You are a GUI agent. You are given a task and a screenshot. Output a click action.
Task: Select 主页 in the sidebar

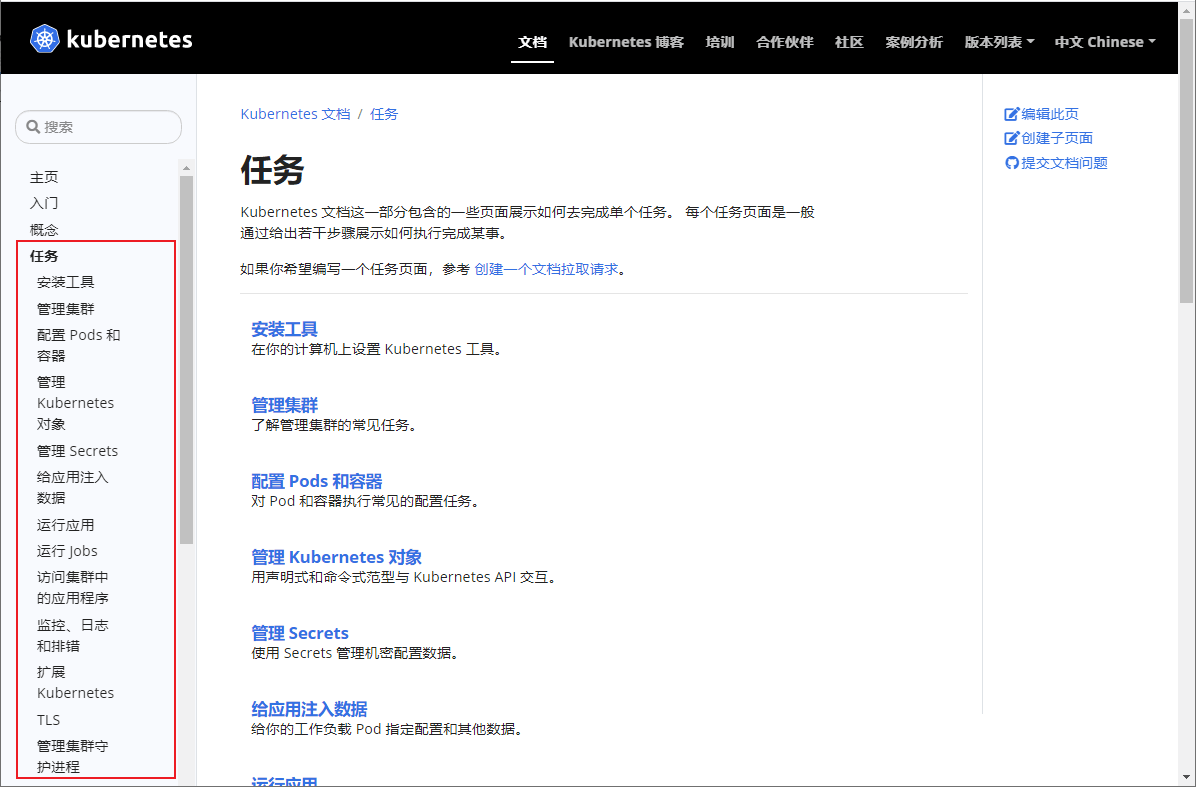click(43, 177)
